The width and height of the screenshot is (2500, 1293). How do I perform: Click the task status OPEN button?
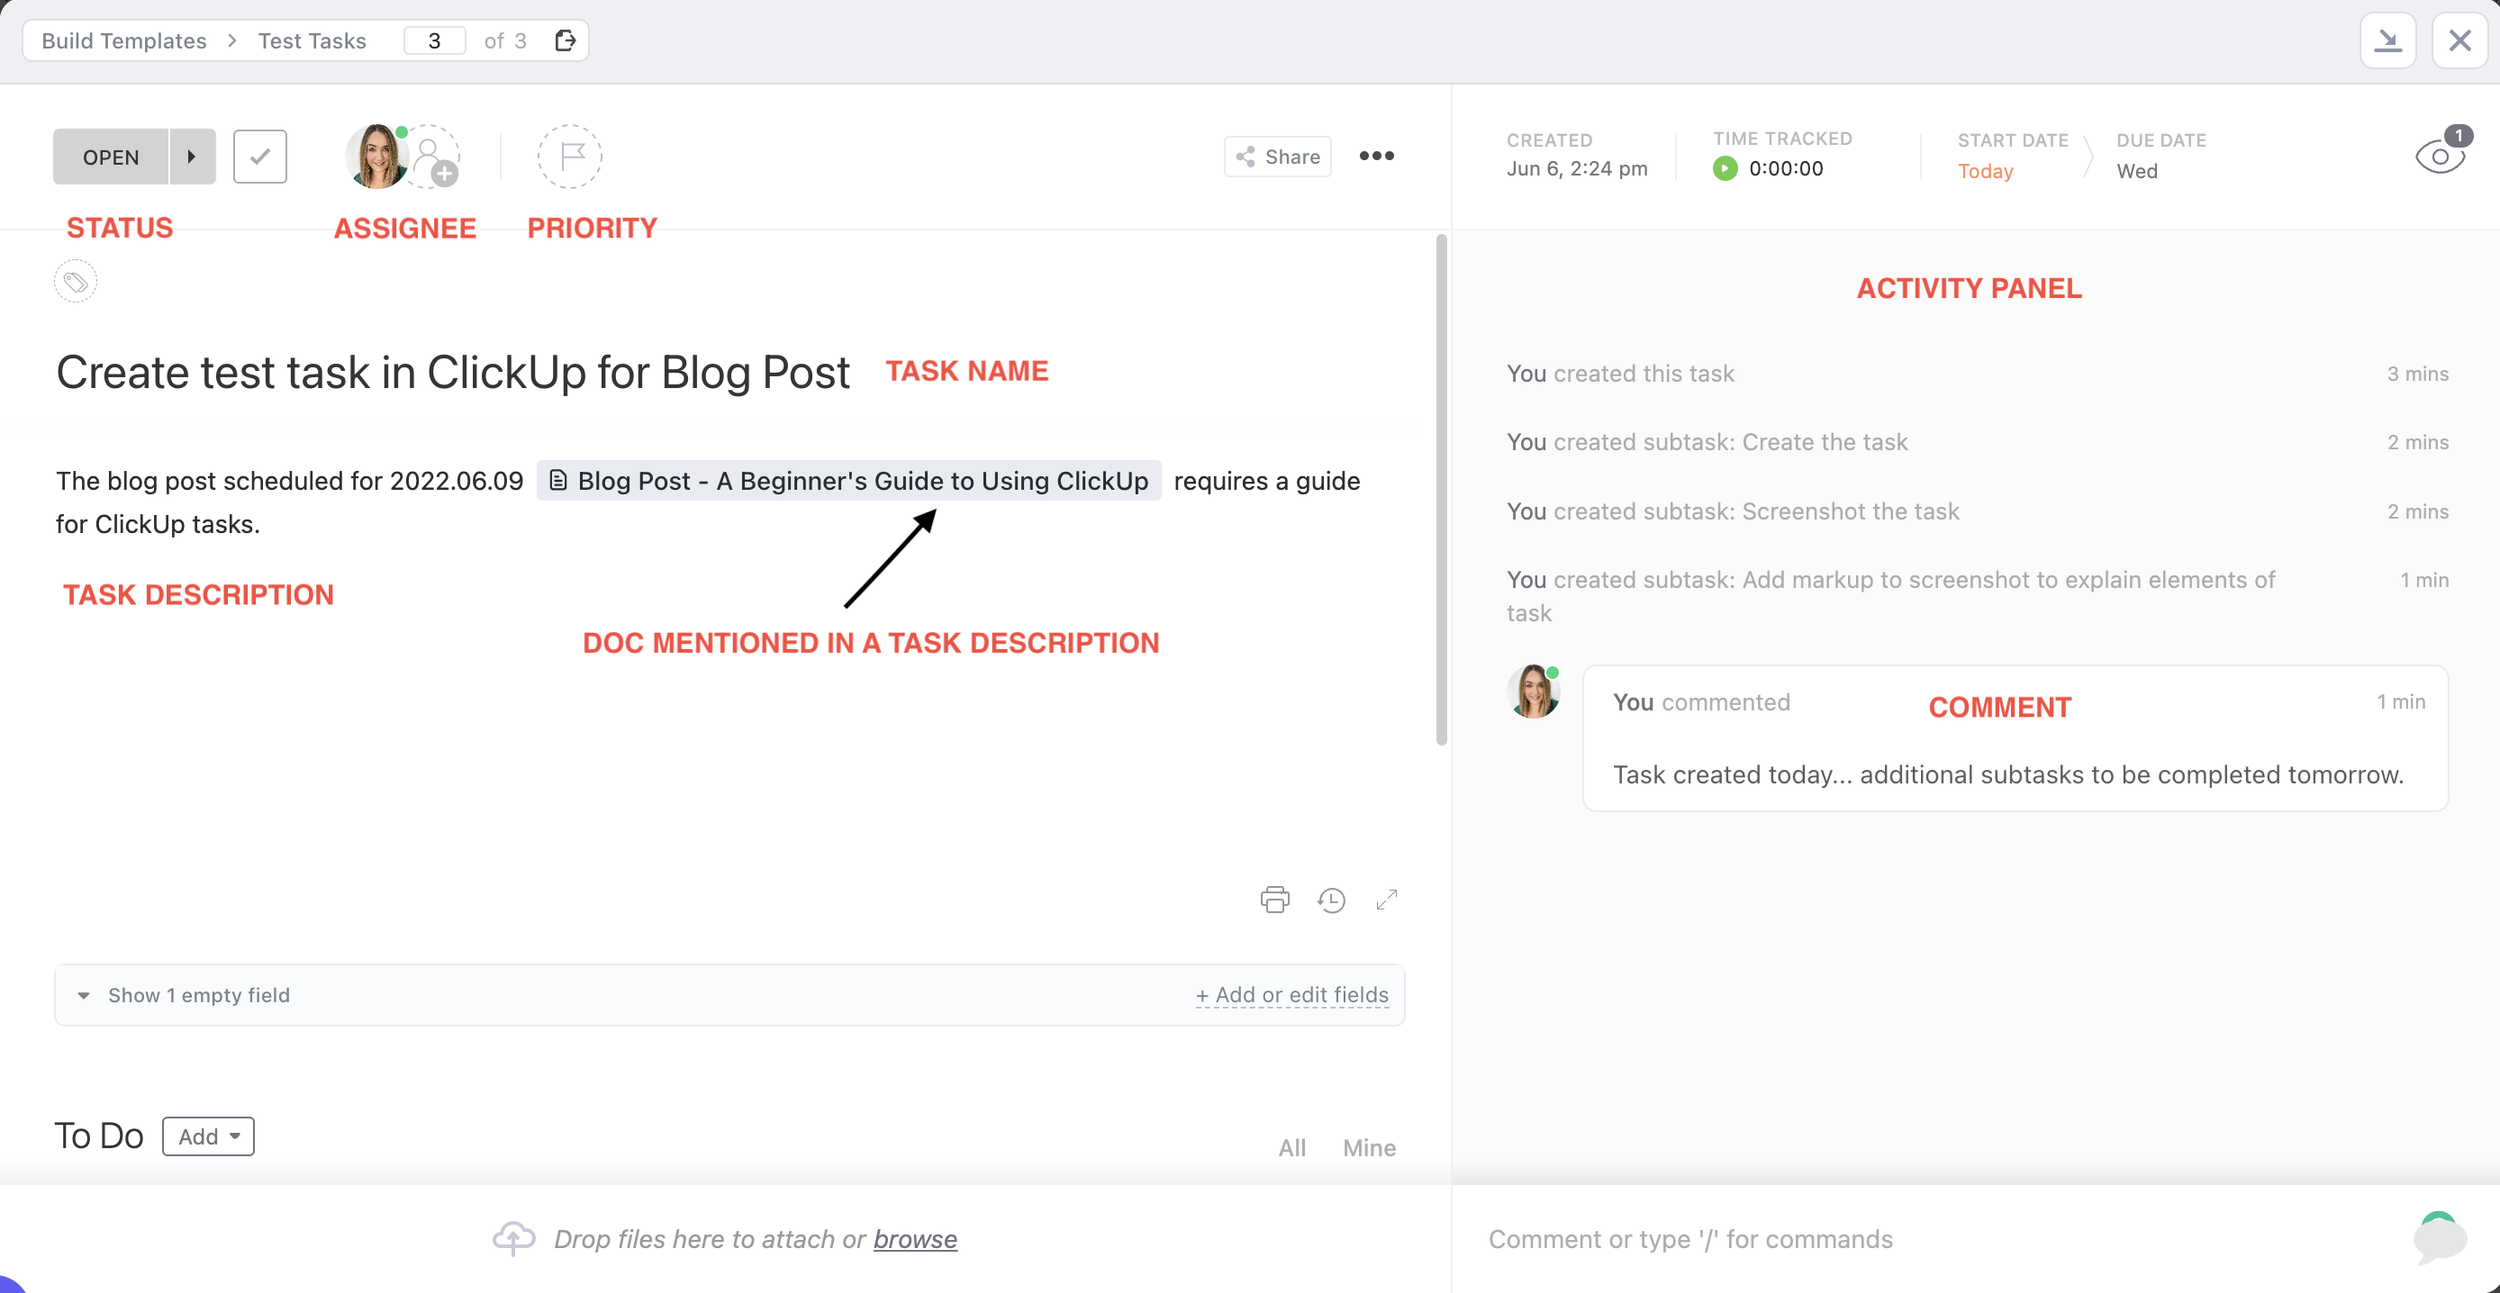point(110,157)
